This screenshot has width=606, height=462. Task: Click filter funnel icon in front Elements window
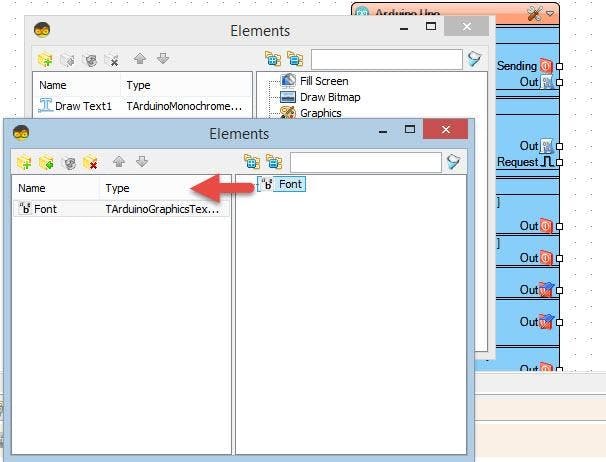tap(454, 162)
